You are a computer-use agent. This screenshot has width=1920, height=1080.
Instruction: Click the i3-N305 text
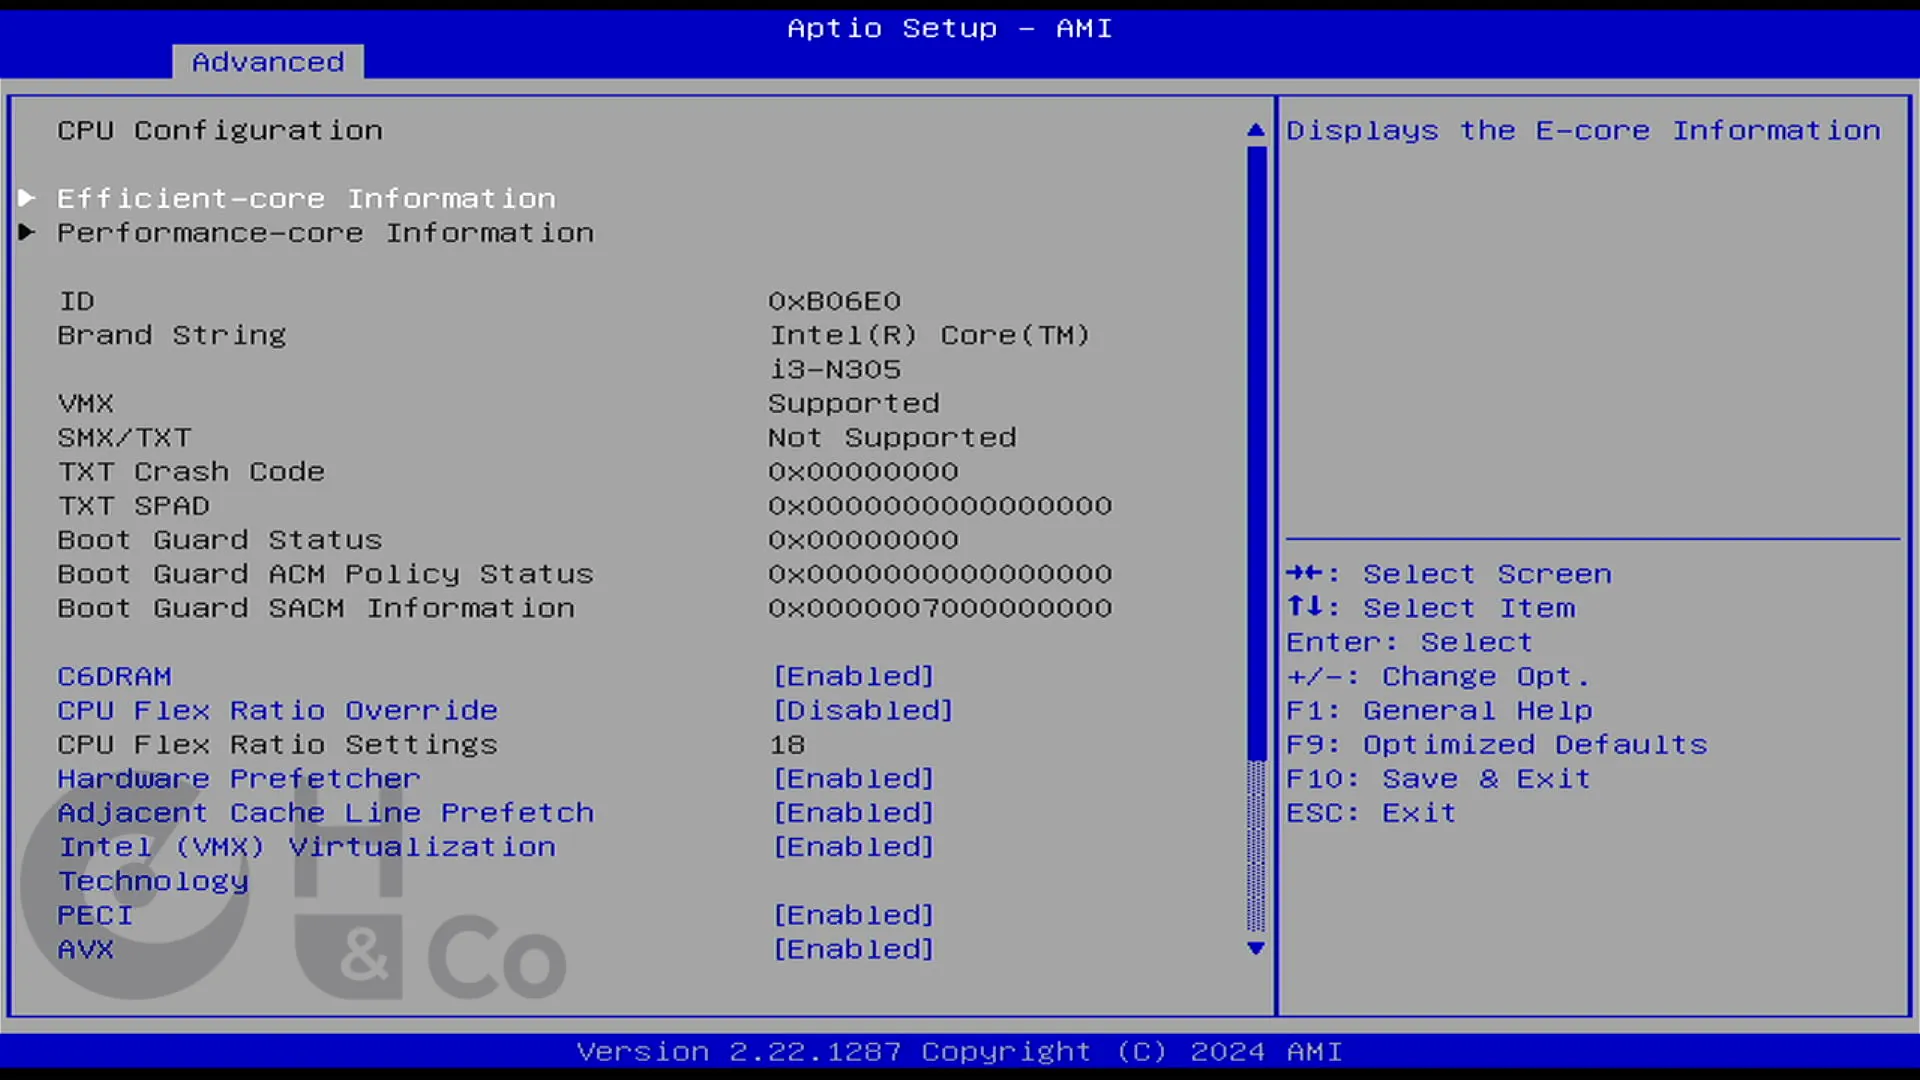[x=835, y=369]
